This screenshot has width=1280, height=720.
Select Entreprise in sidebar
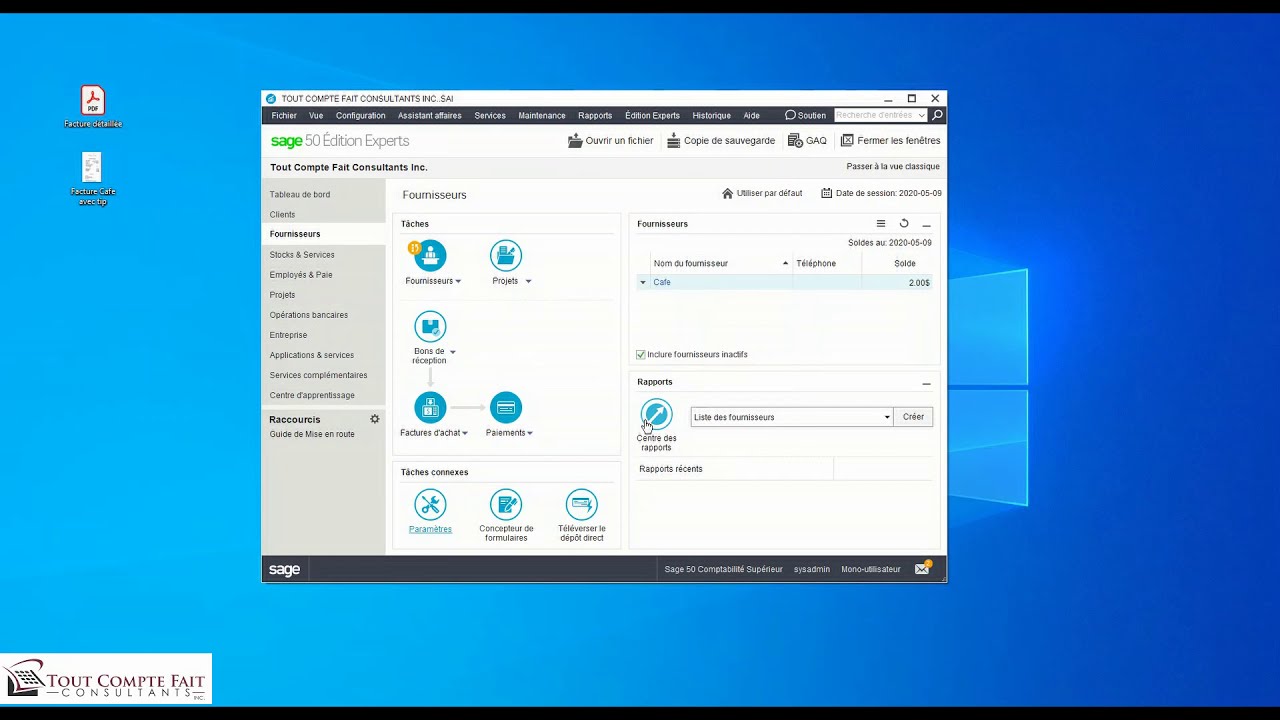pos(288,335)
